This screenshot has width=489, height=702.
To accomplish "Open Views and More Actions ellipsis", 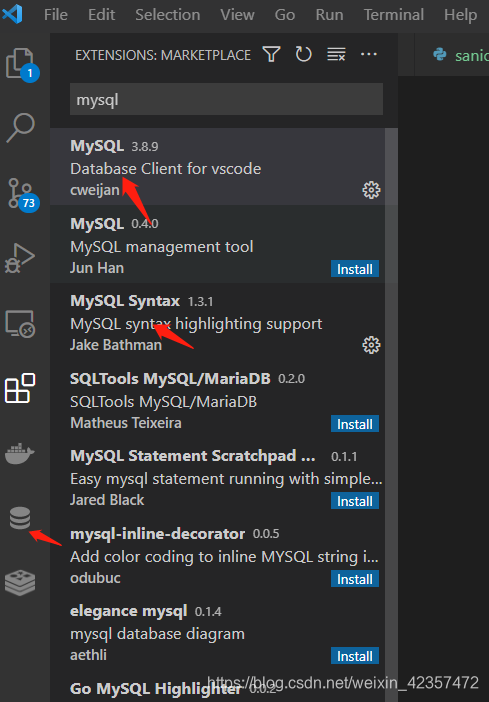I will [369, 55].
